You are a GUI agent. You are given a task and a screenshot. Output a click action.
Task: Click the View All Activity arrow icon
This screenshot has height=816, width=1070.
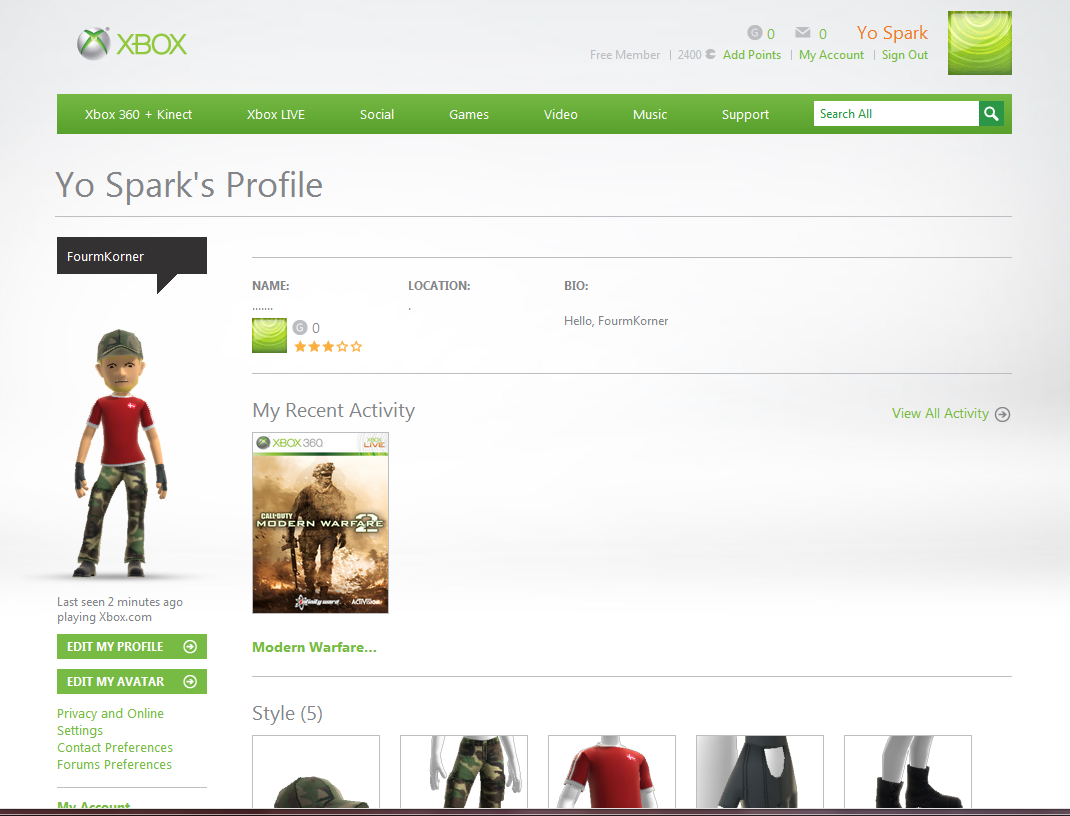(1002, 414)
